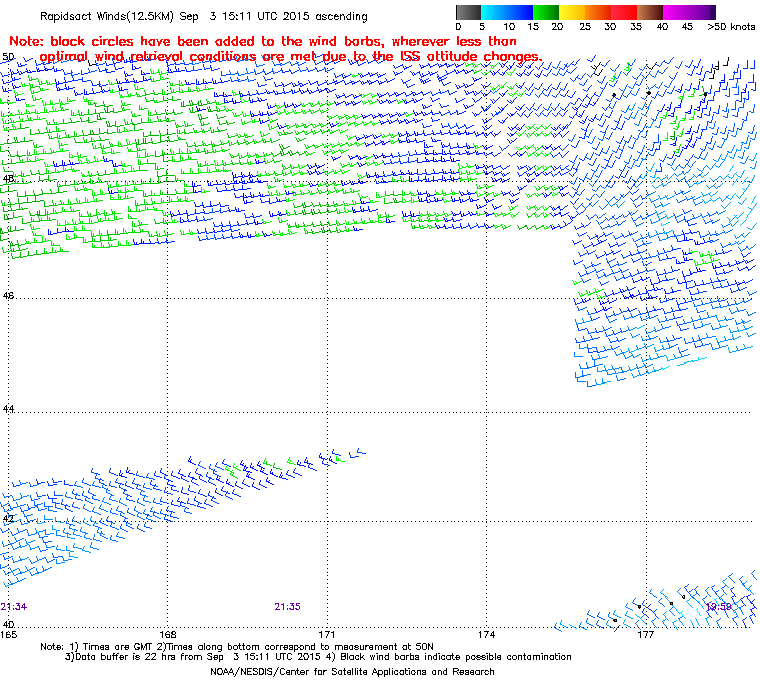Click the brown 35-40 knots legend segment
760x688 pixels.
(650, 12)
